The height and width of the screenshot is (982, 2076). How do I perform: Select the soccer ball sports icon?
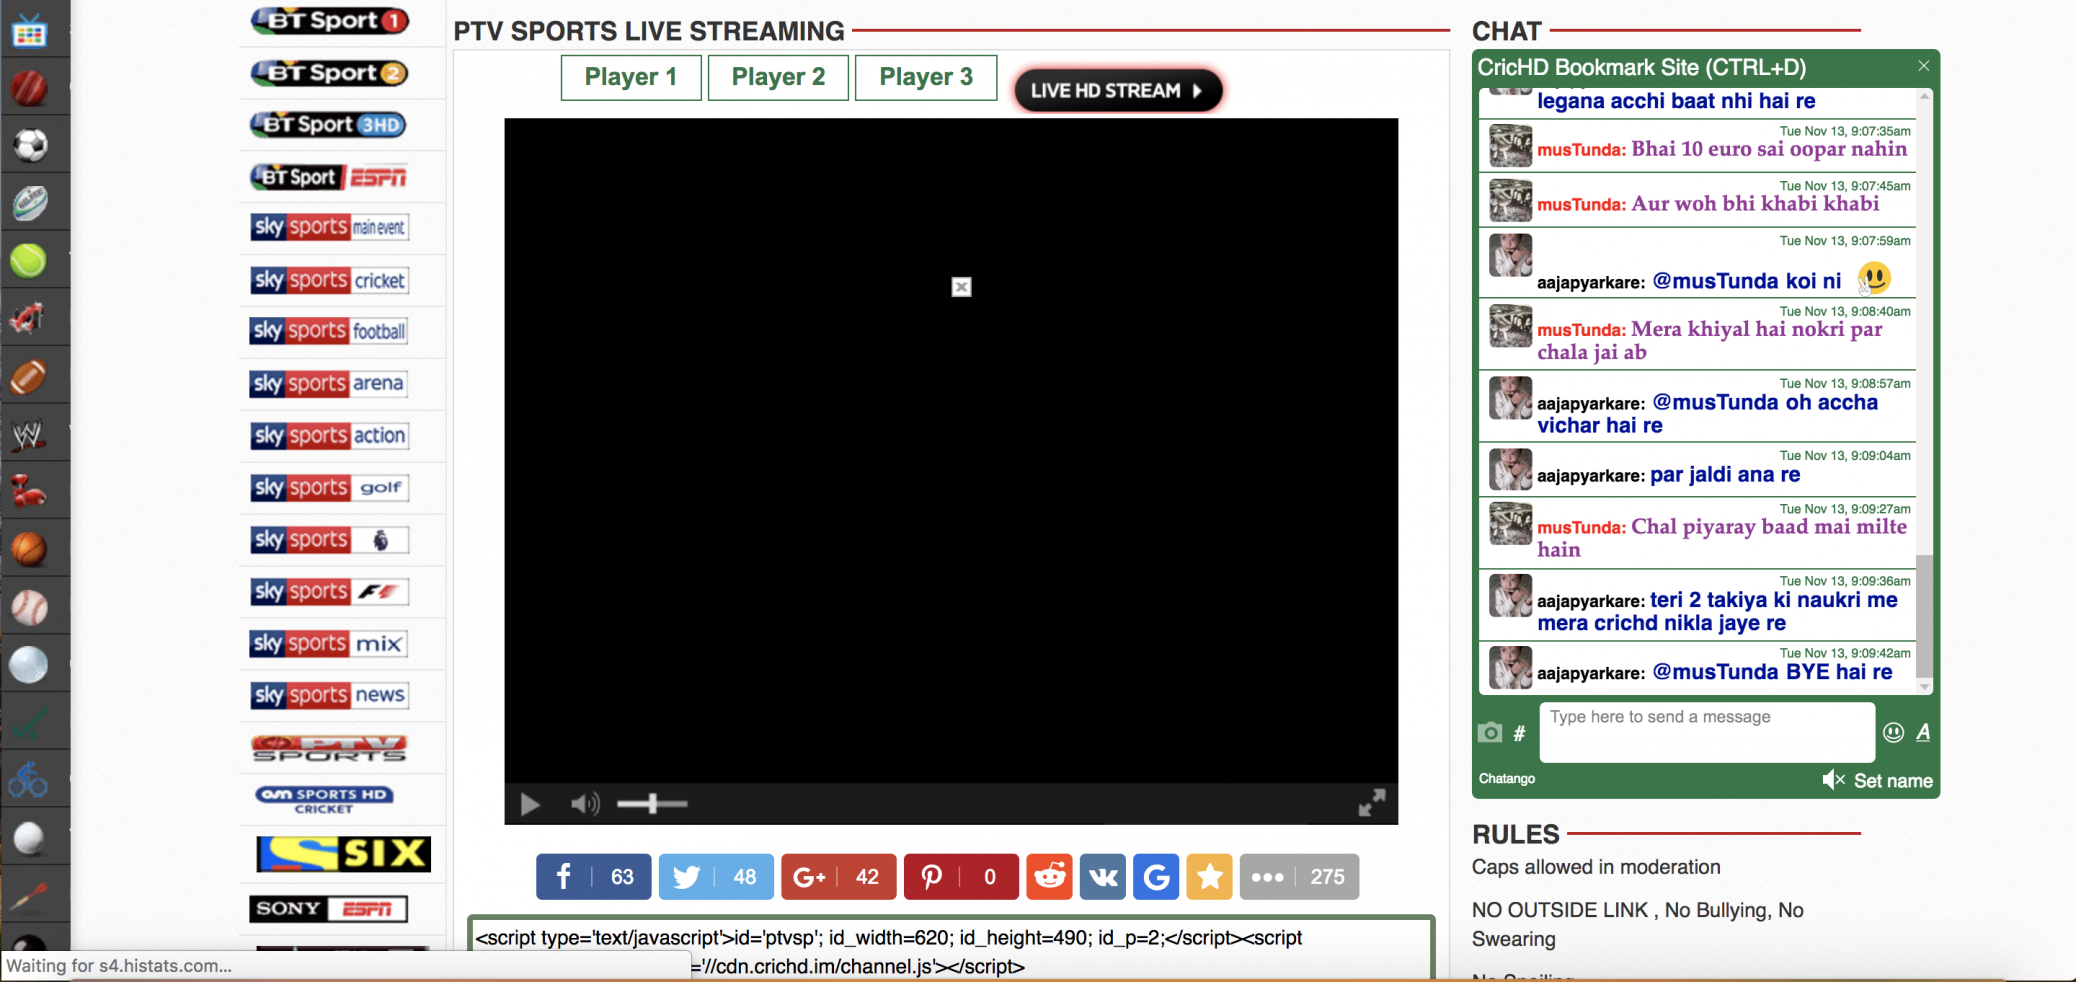[x=30, y=146]
